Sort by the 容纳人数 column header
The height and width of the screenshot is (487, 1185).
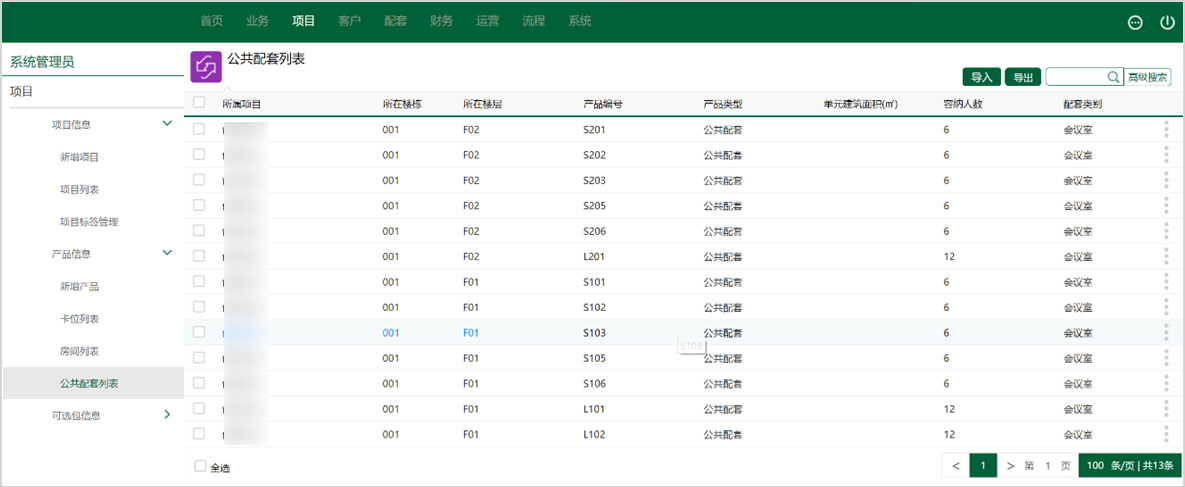(x=964, y=104)
